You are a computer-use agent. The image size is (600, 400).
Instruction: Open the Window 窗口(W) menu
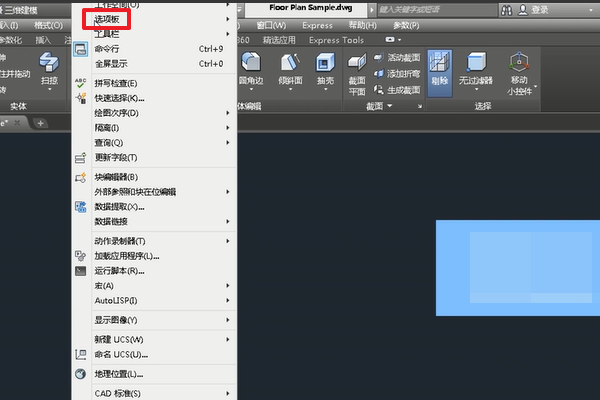[271, 25]
